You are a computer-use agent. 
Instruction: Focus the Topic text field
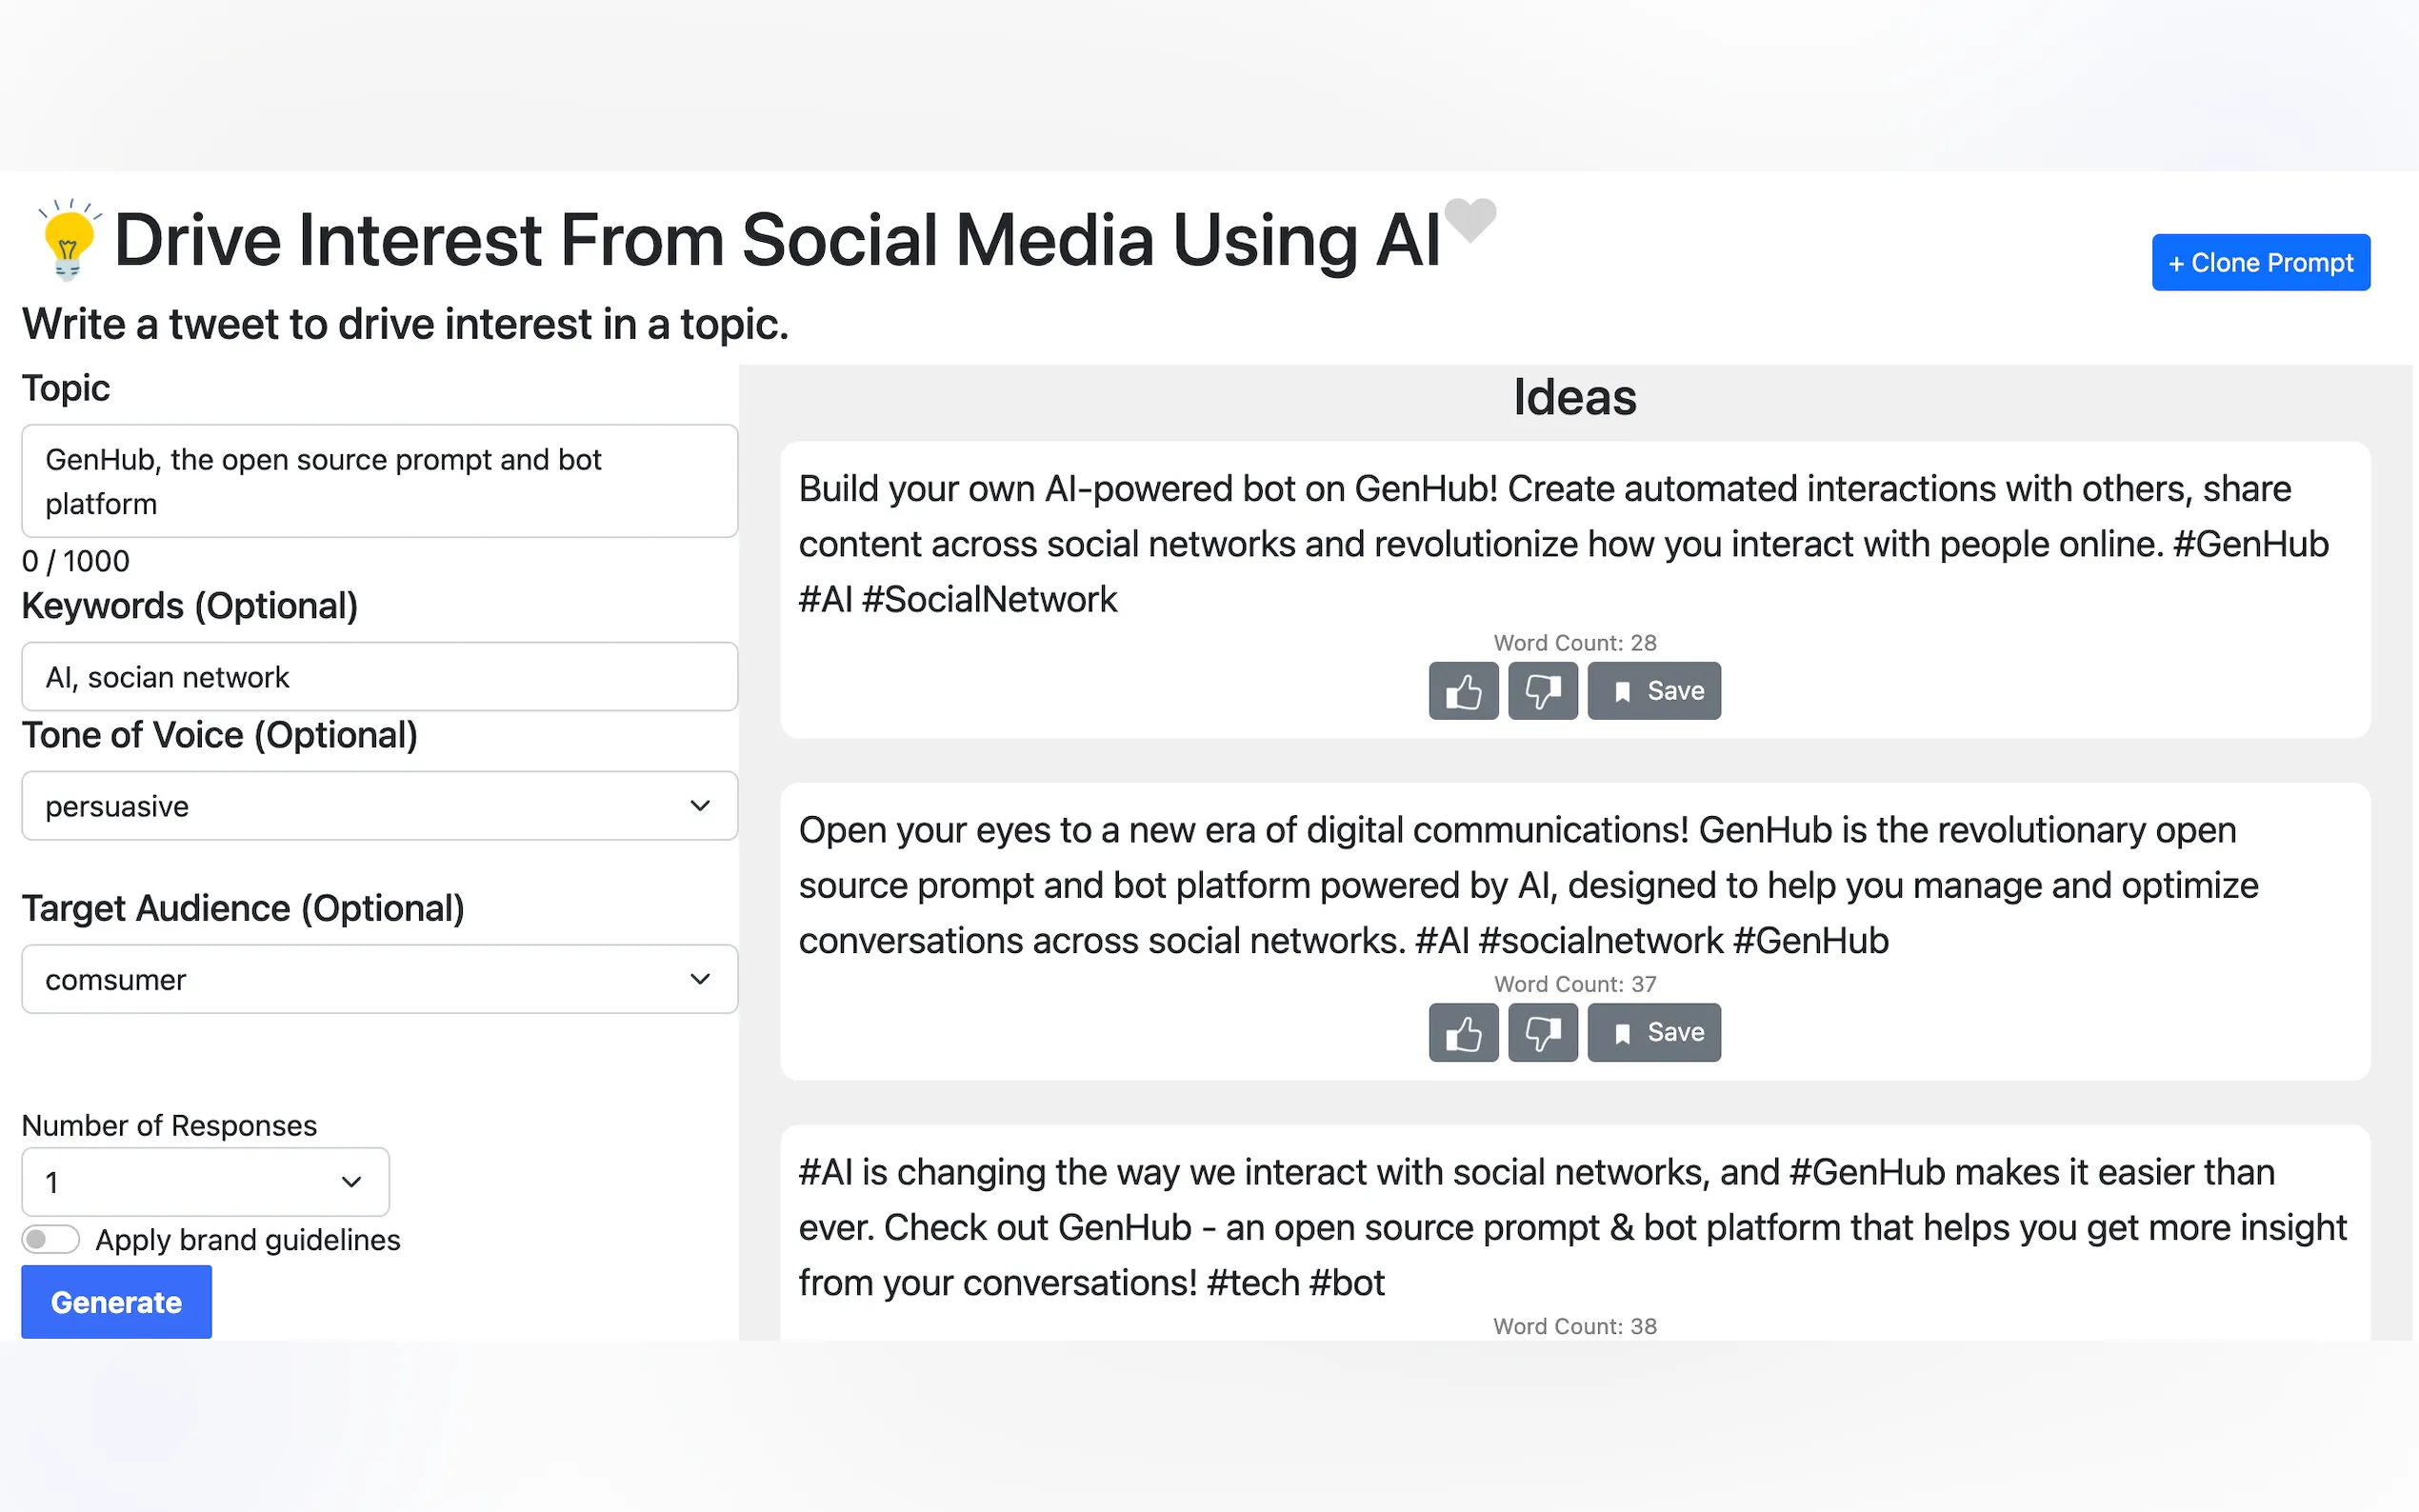coord(379,481)
